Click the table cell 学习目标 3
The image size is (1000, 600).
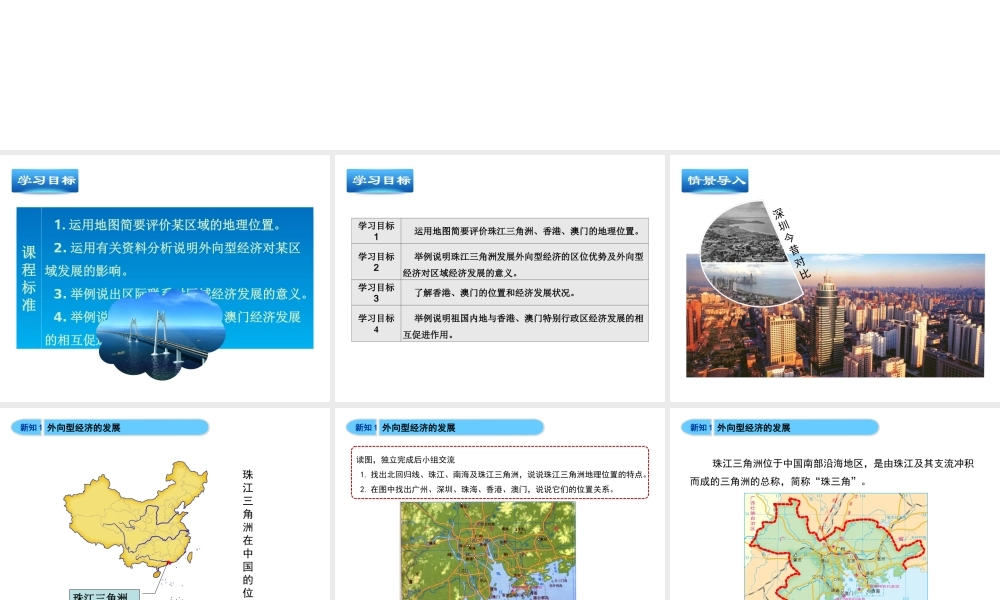pyautogui.click(x=376, y=293)
